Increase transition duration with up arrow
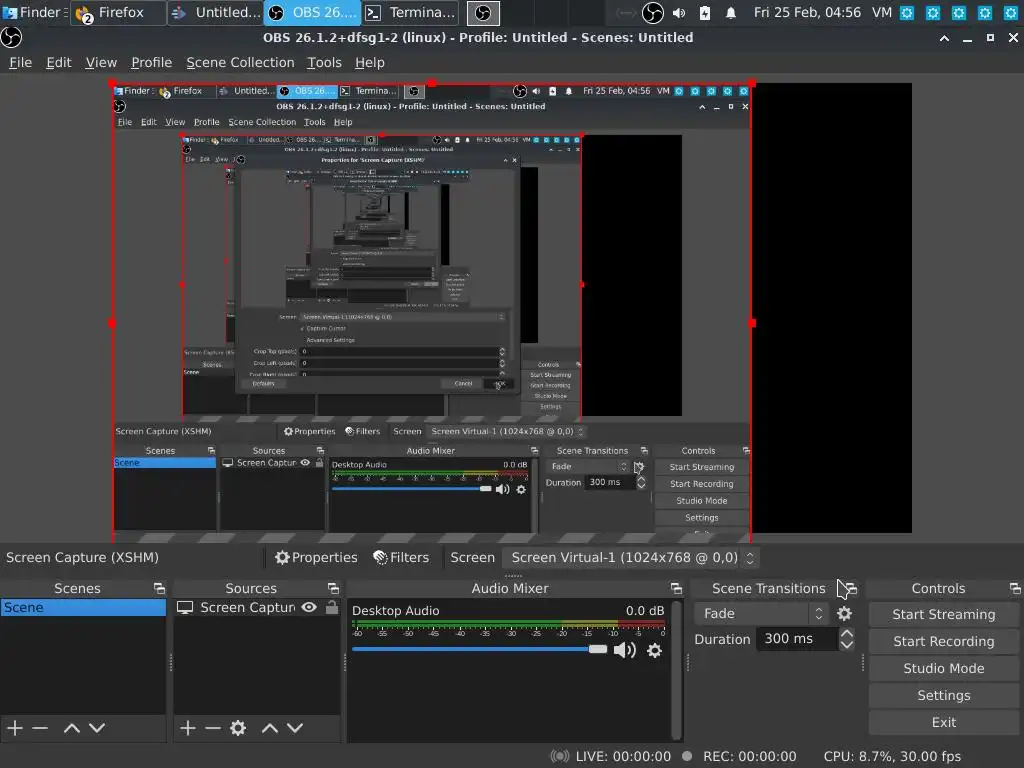1024x768 pixels. pos(846,633)
